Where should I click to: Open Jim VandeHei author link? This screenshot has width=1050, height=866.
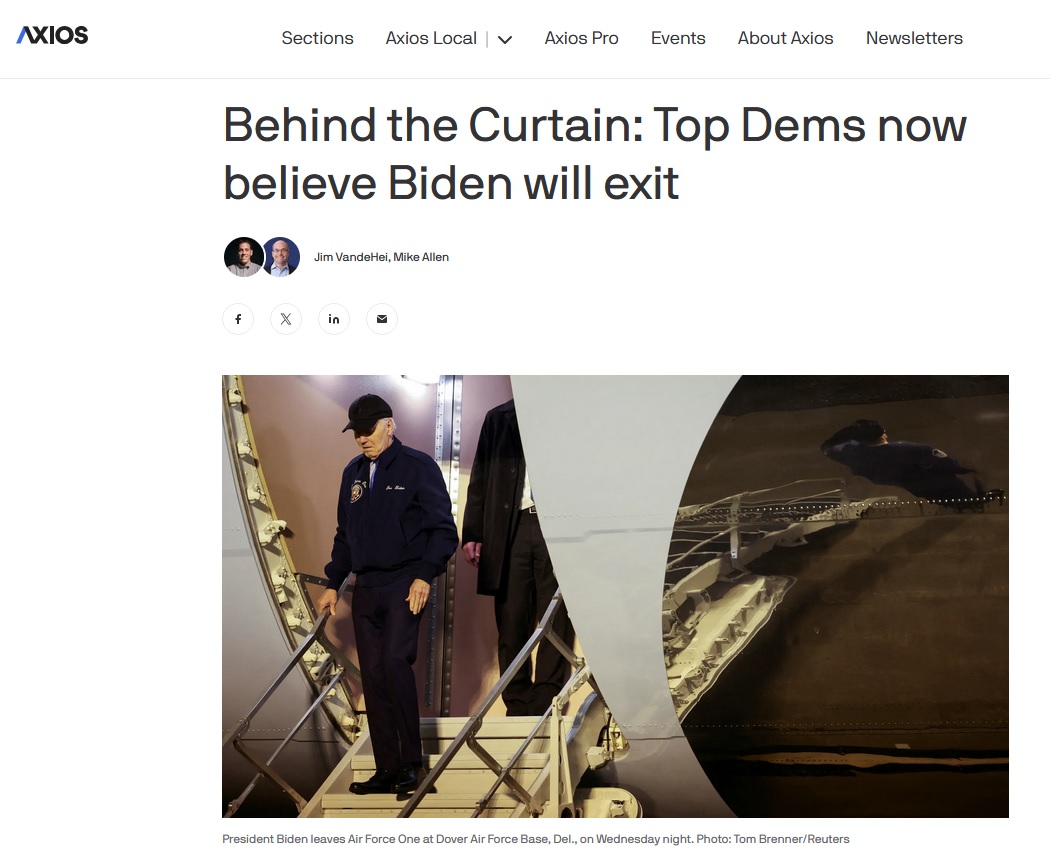[351, 257]
